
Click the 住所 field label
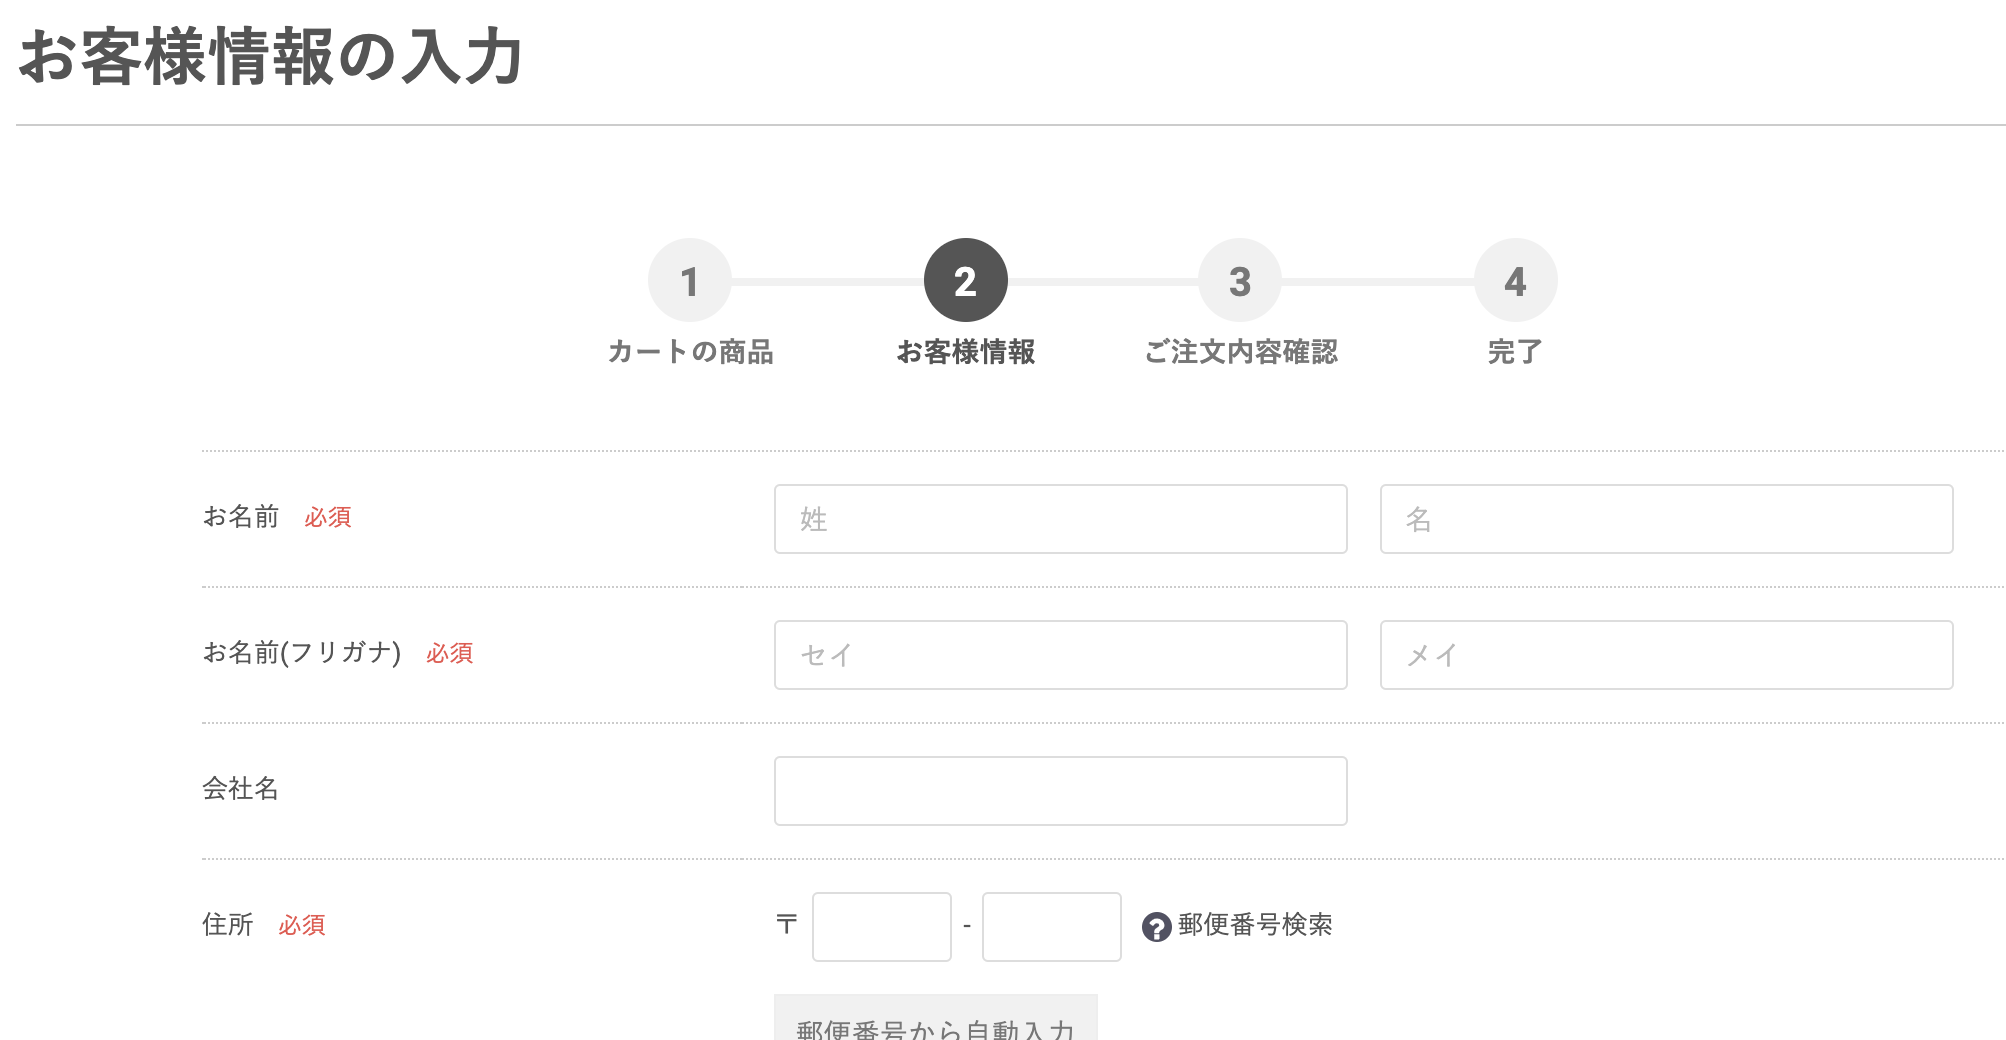pyautogui.click(x=228, y=925)
